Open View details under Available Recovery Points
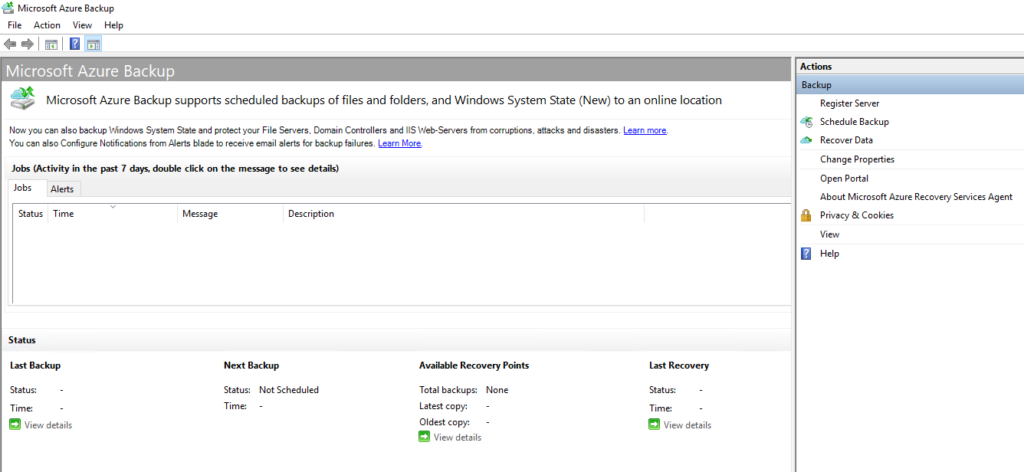The width and height of the screenshot is (1024, 472). click(458, 438)
